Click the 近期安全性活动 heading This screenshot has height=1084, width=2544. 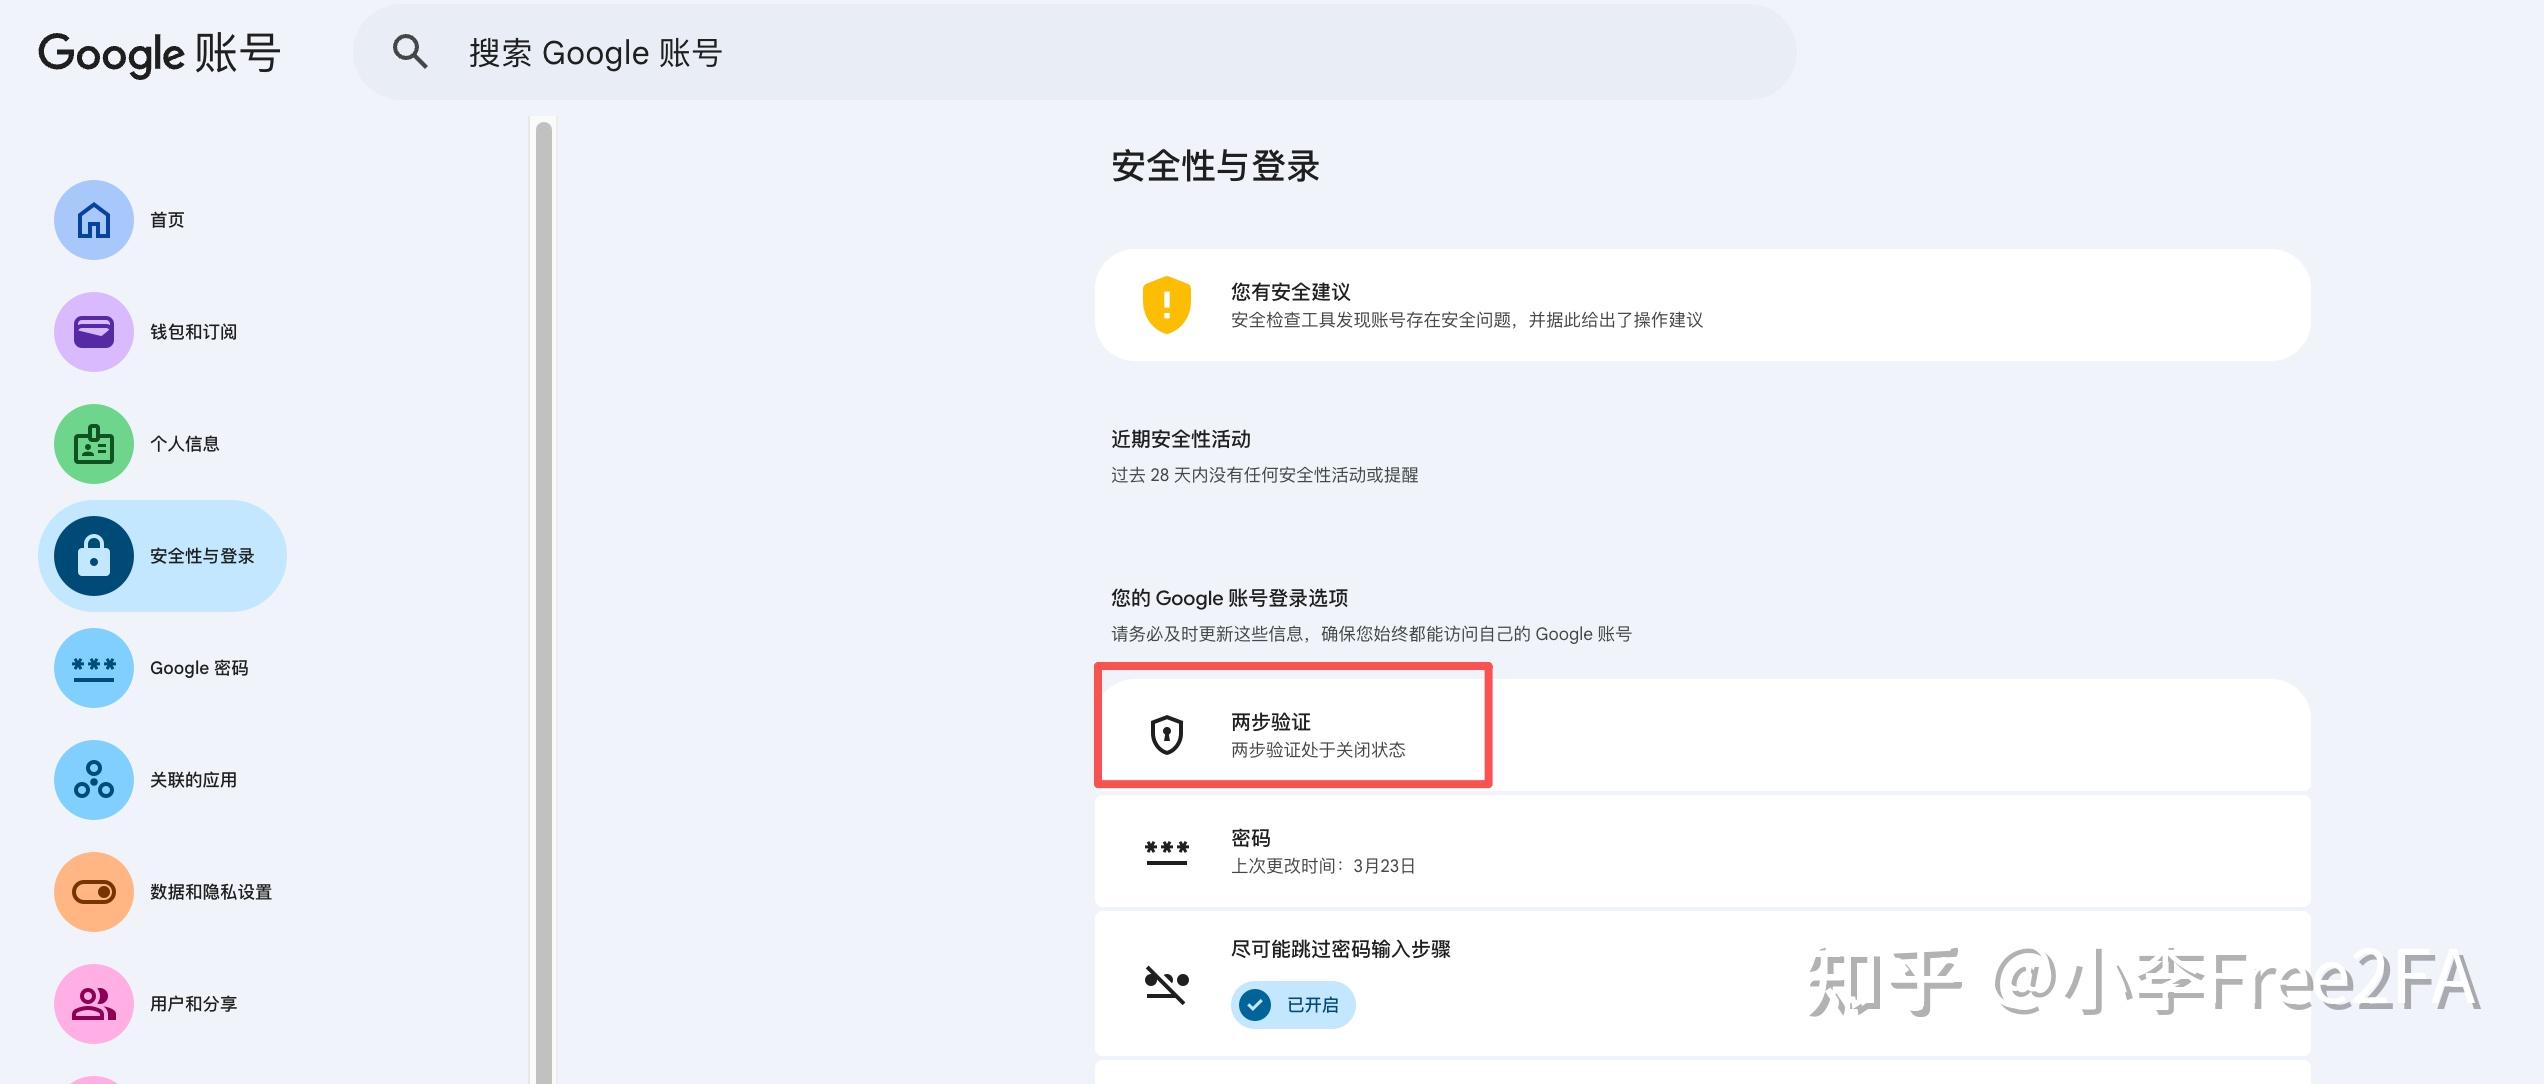click(1181, 439)
